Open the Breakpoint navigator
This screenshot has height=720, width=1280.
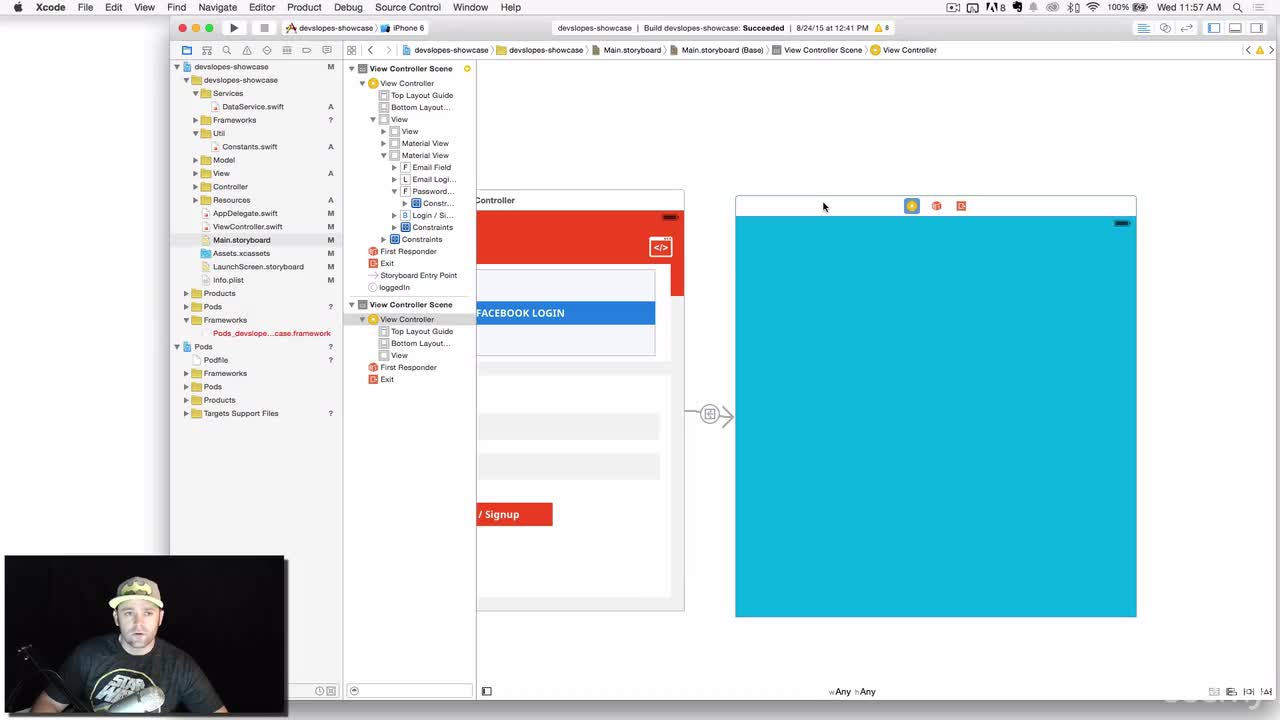[x=307, y=50]
